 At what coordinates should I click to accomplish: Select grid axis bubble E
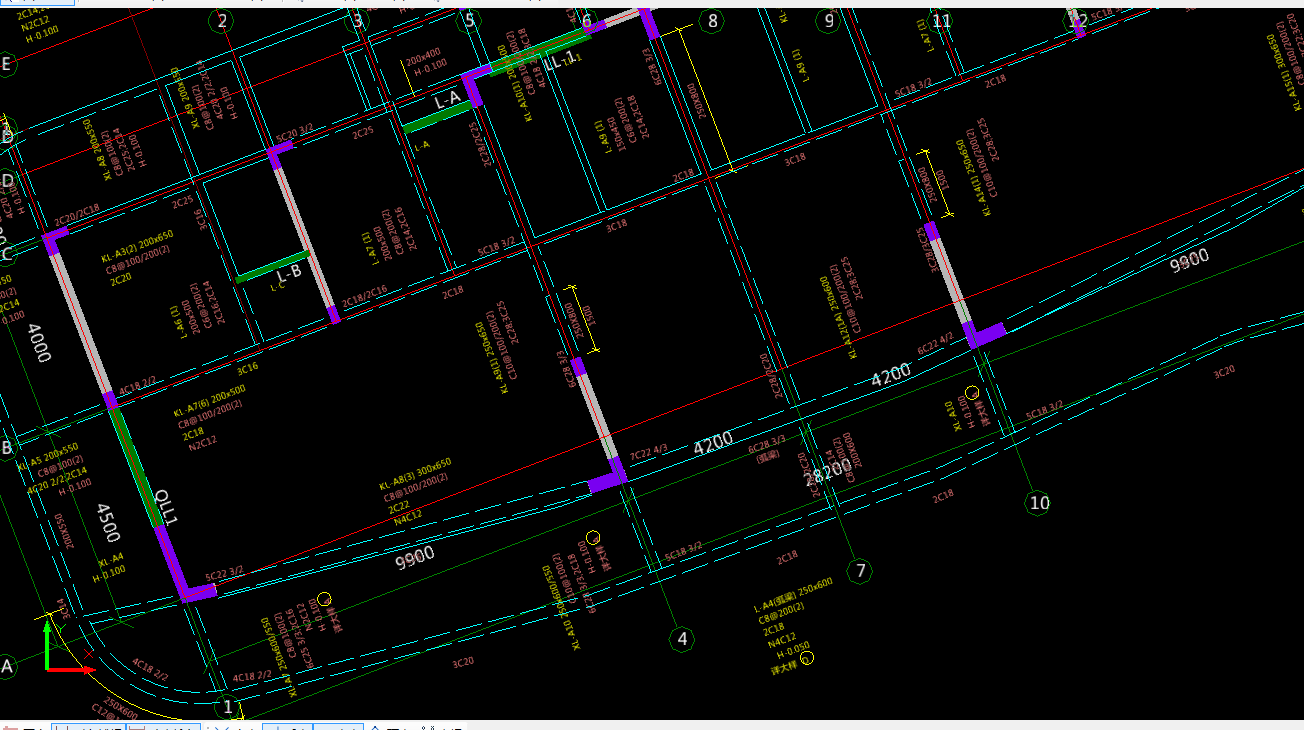pyautogui.click(x=6, y=66)
